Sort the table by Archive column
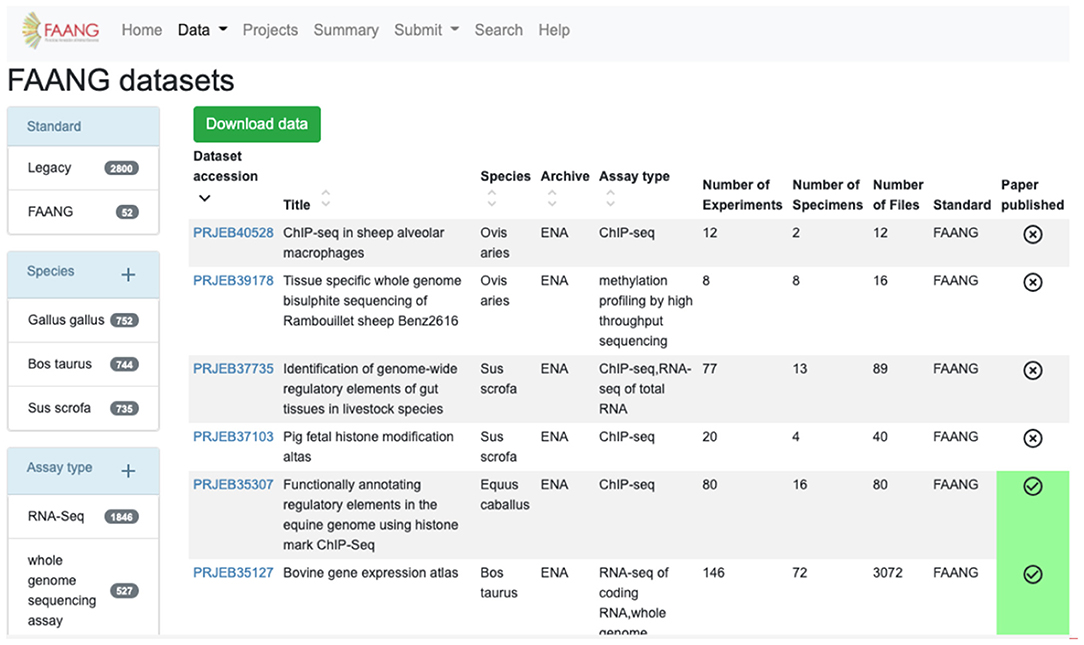Viewport: 1084px width, 645px height. point(552,198)
